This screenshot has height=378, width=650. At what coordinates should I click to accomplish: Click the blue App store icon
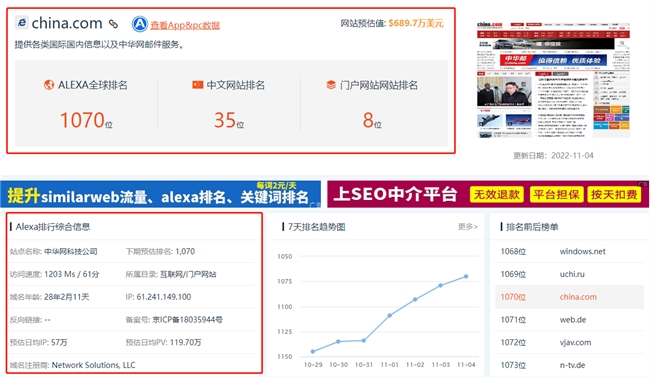(140, 24)
